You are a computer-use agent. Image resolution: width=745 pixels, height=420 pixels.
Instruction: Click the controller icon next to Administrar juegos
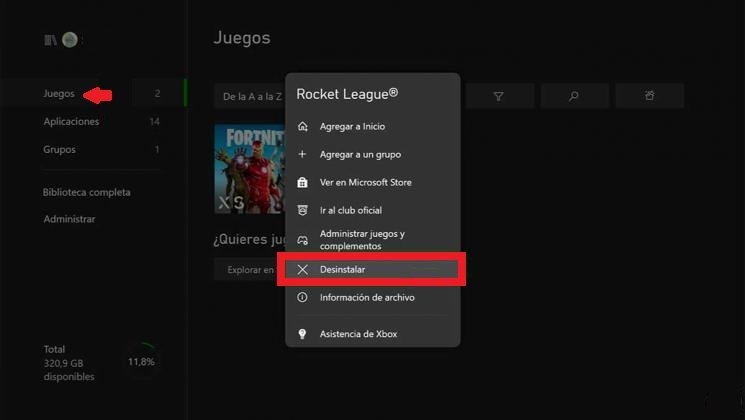[x=303, y=240]
